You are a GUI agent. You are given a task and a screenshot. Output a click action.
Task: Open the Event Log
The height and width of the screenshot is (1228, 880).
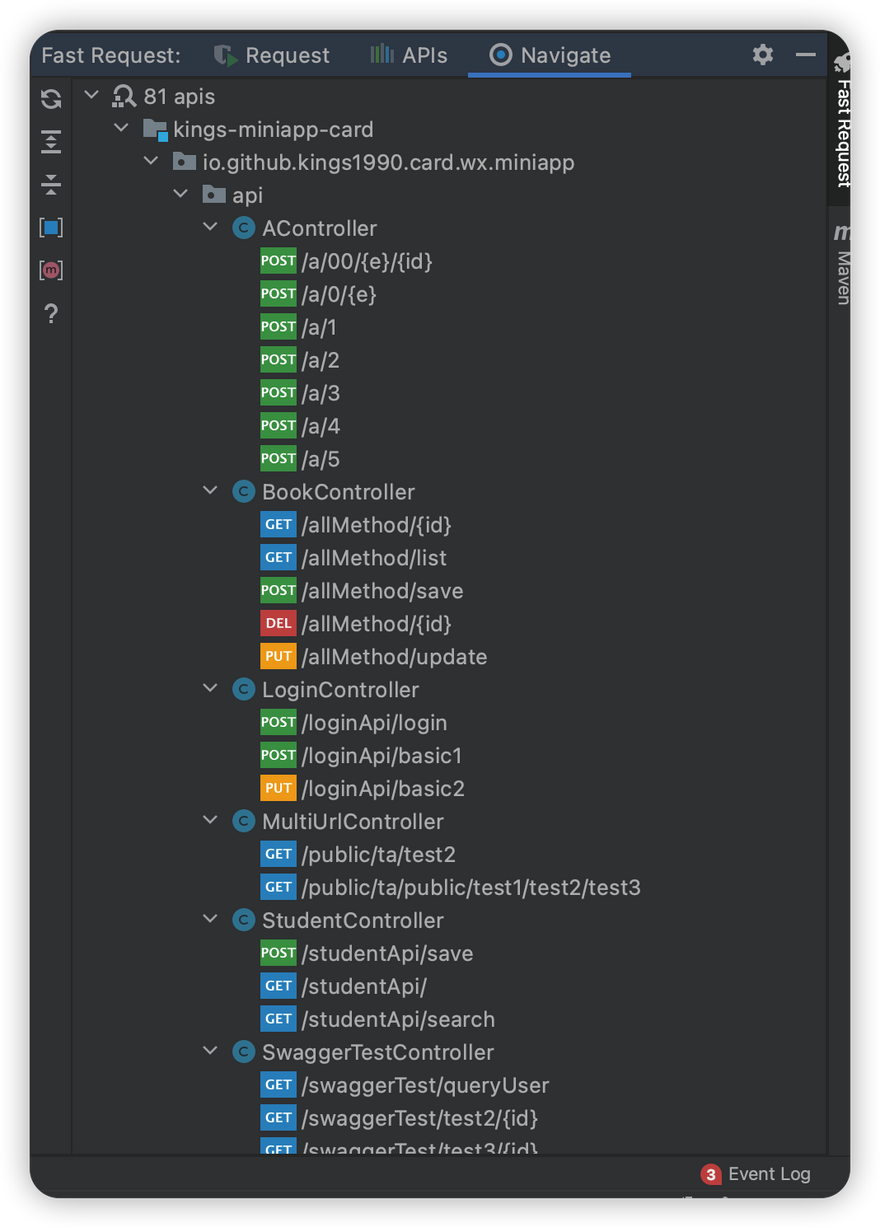[x=756, y=1174]
